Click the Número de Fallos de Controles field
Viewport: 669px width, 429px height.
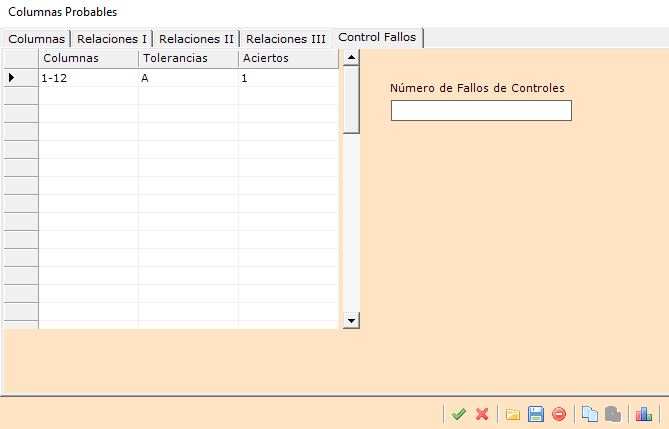click(x=481, y=111)
